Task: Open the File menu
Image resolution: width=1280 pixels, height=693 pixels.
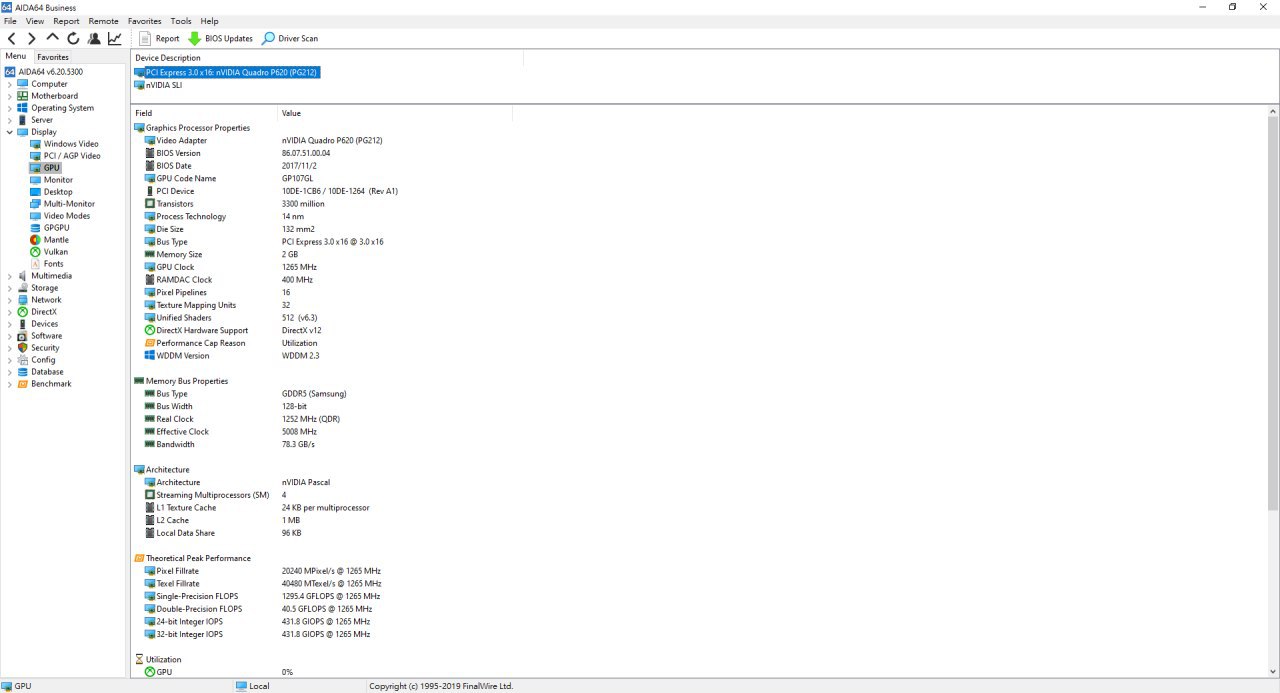Action: click(x=10, y=21)
